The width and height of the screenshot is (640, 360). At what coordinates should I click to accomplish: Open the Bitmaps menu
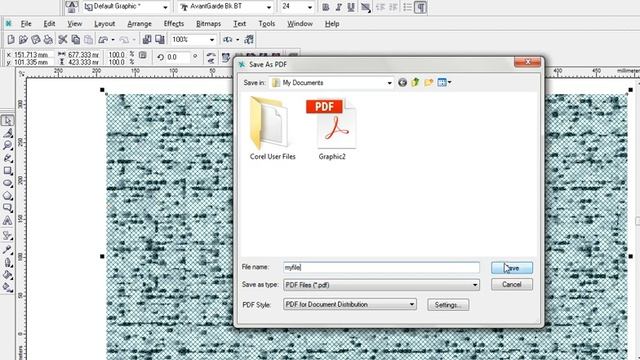(x=209, y=24)
